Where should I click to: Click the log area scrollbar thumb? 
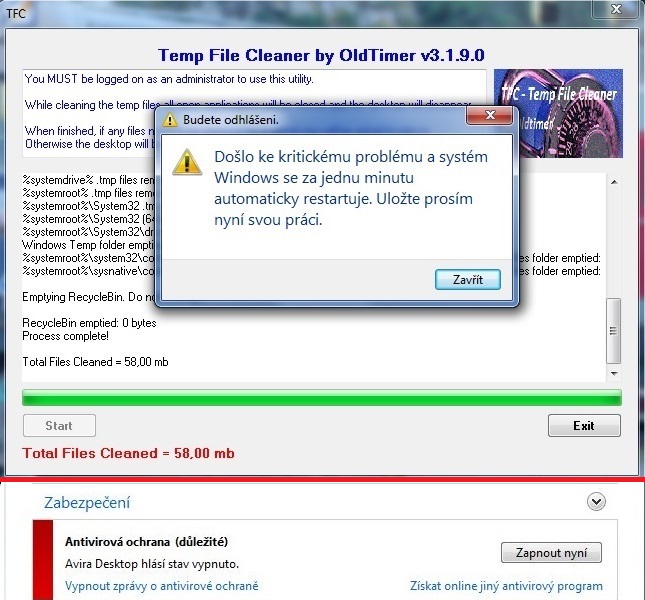pyautogui.click(x=614, y=331)
